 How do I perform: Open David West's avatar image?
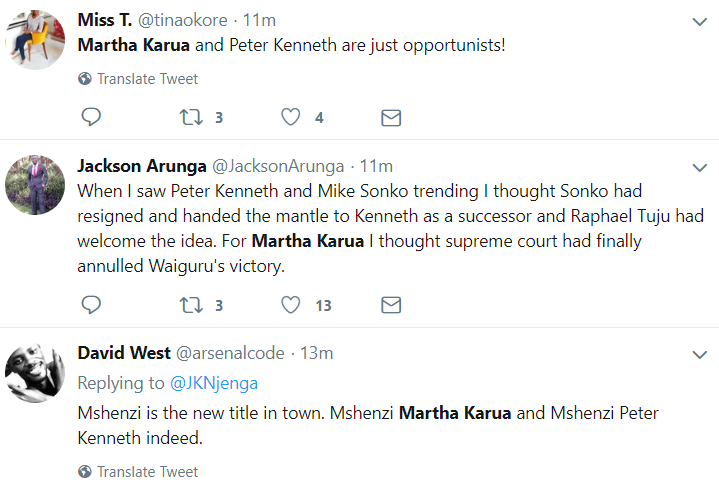(35, 374)
